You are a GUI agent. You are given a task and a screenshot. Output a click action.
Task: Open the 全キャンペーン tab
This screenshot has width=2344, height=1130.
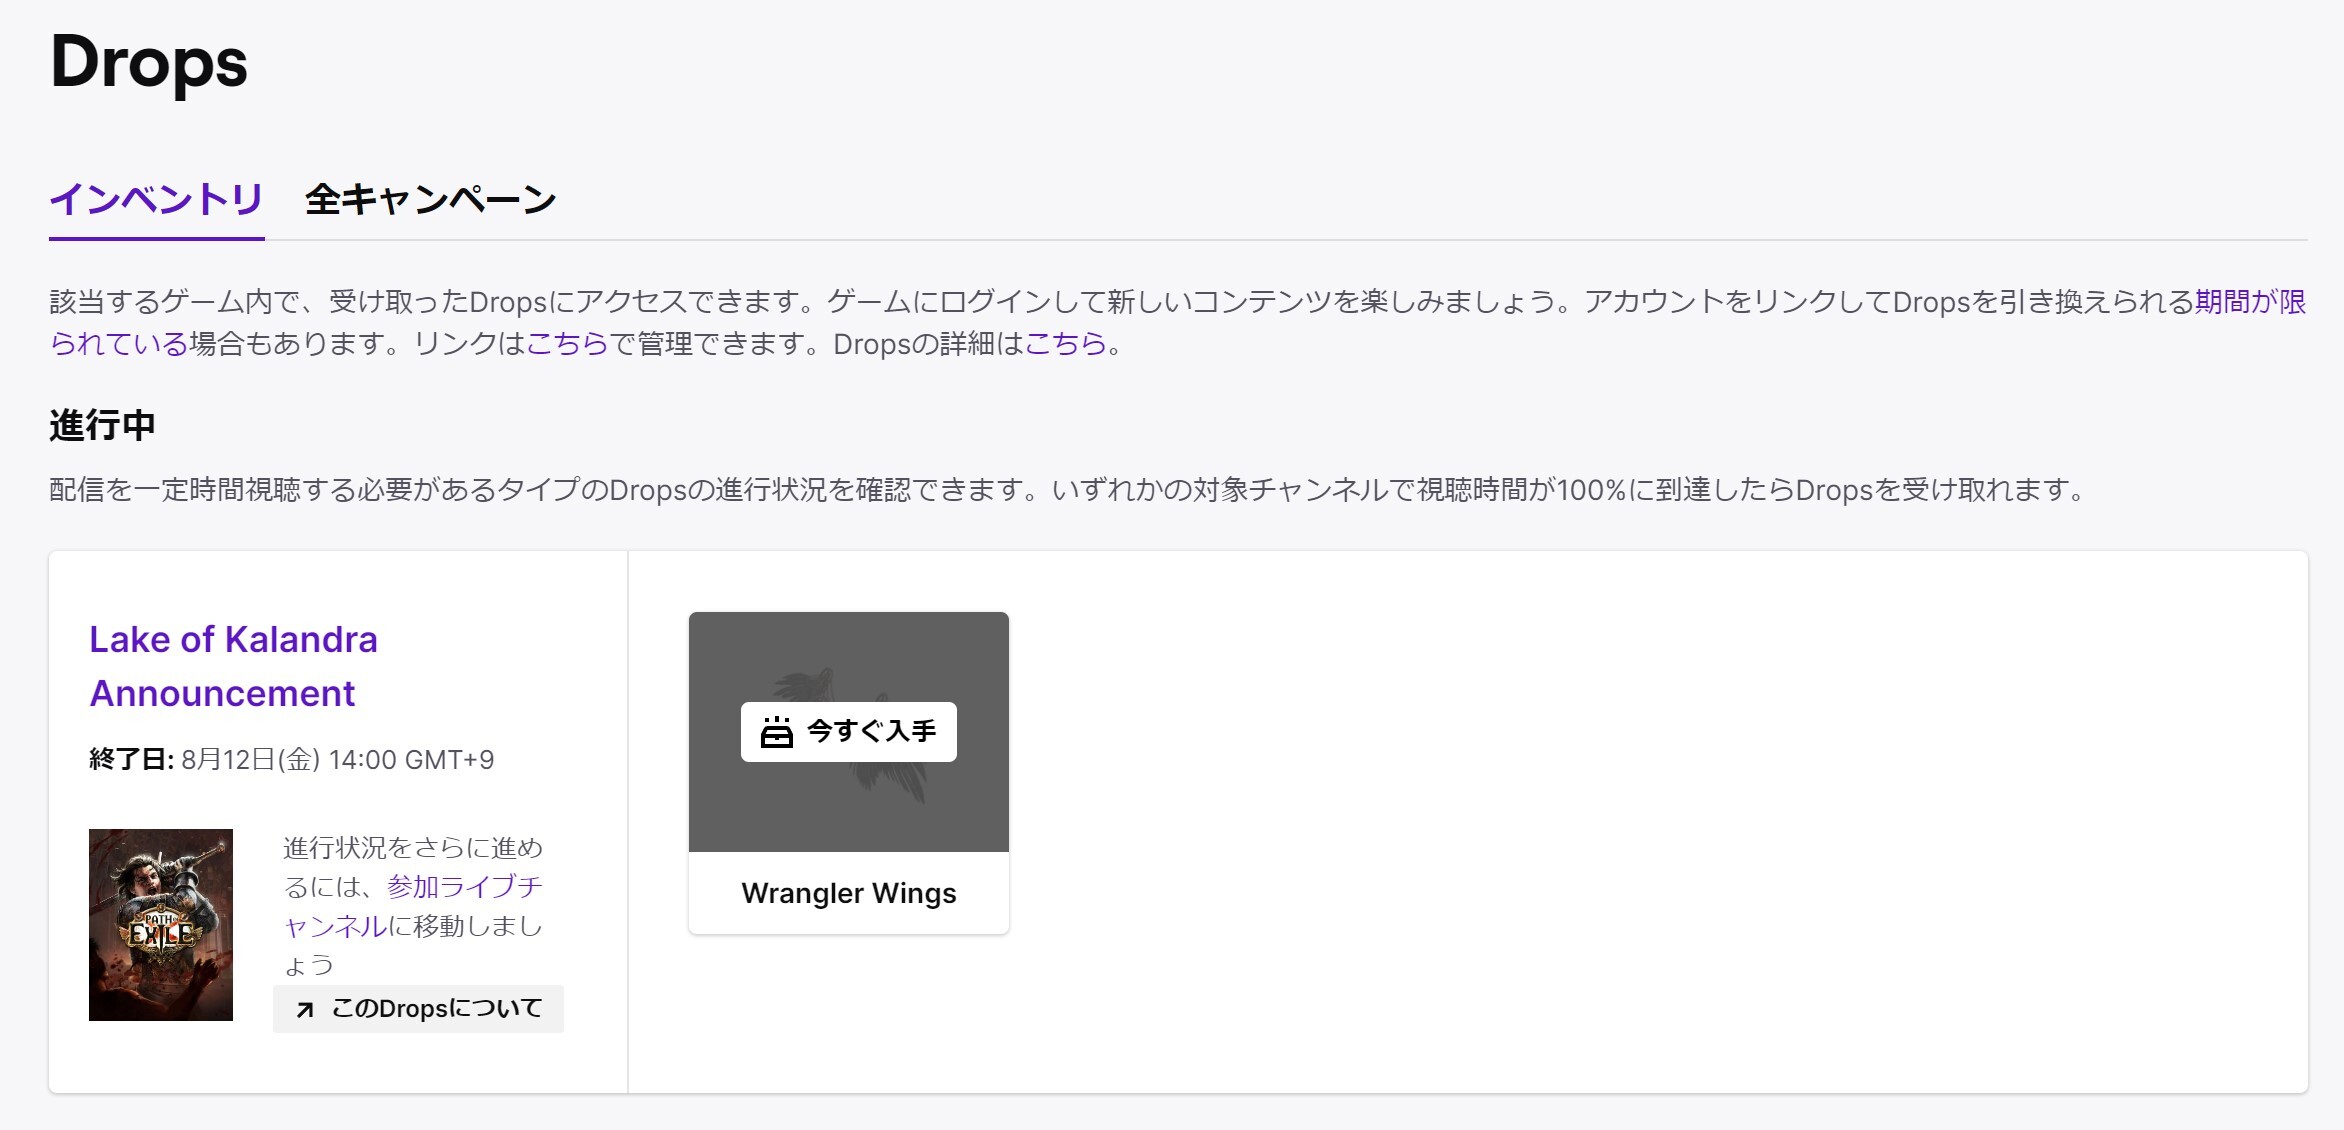coord(430,199)
